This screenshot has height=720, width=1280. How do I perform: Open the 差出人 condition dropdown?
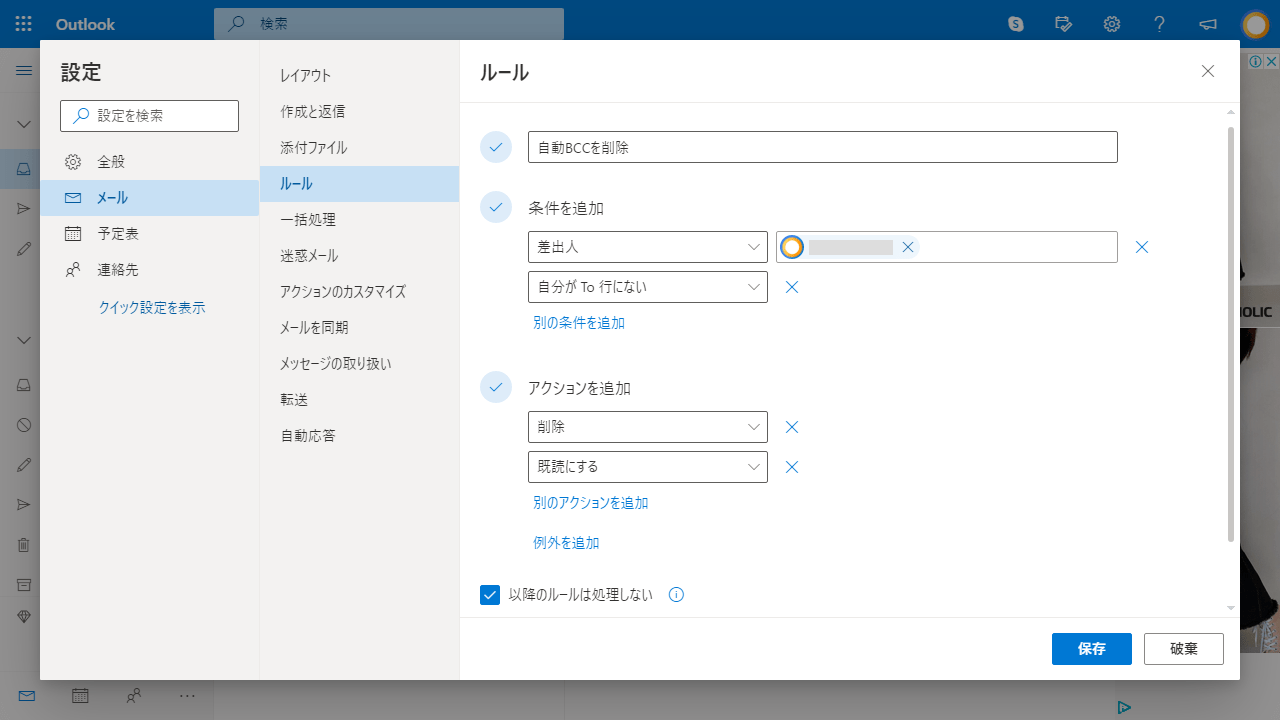pos(647,247)
